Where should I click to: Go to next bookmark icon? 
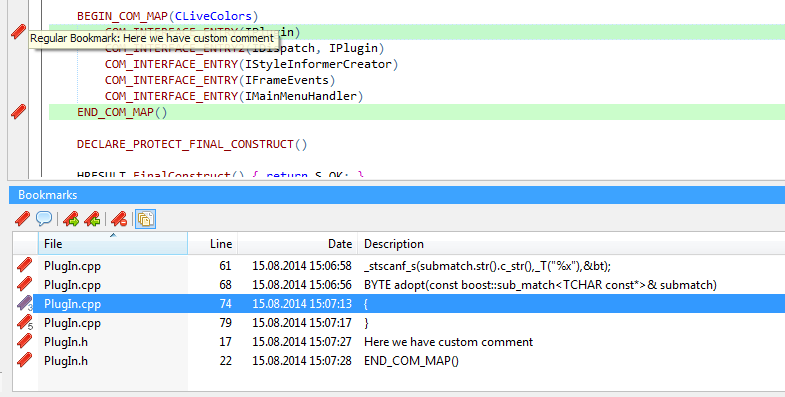tap(71, 219)
